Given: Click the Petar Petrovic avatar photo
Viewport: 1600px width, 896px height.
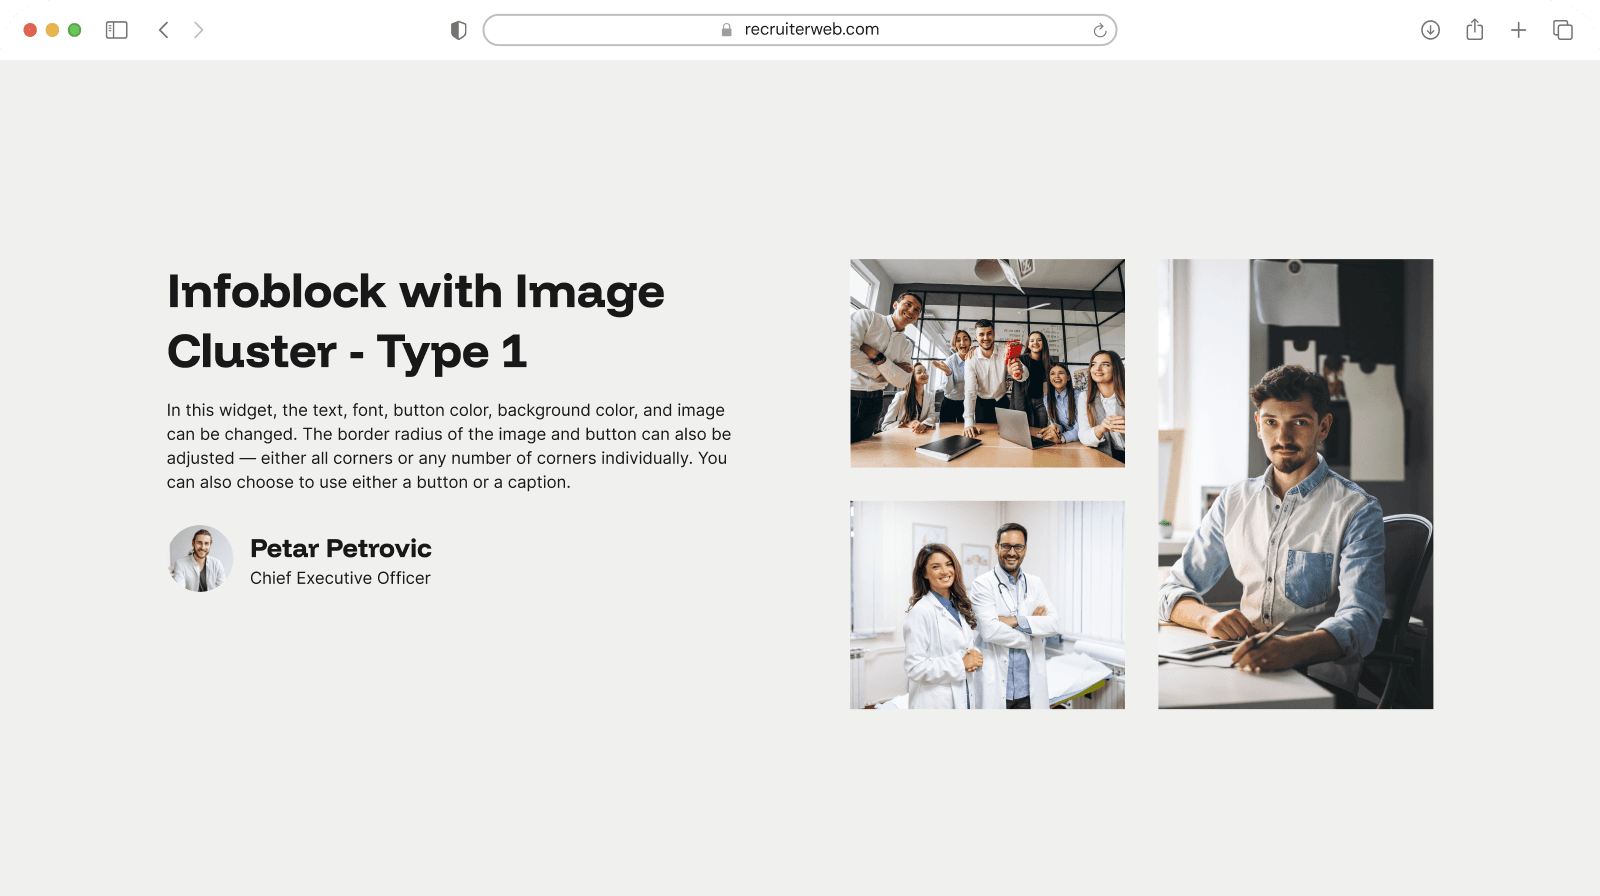Looking at the screenshot, I should (200, 559).
